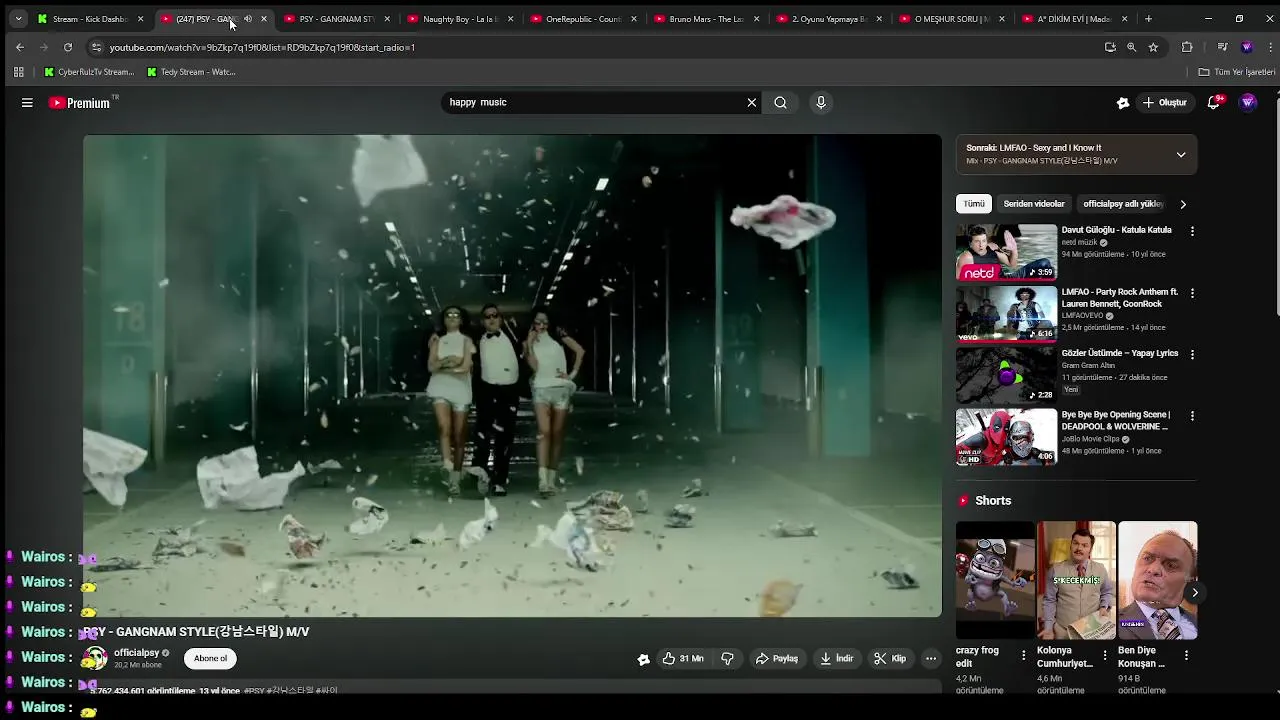Open CyberRulzTv Stream bookmark
This screenshot has width=1280, height=720.
point(89,72)
